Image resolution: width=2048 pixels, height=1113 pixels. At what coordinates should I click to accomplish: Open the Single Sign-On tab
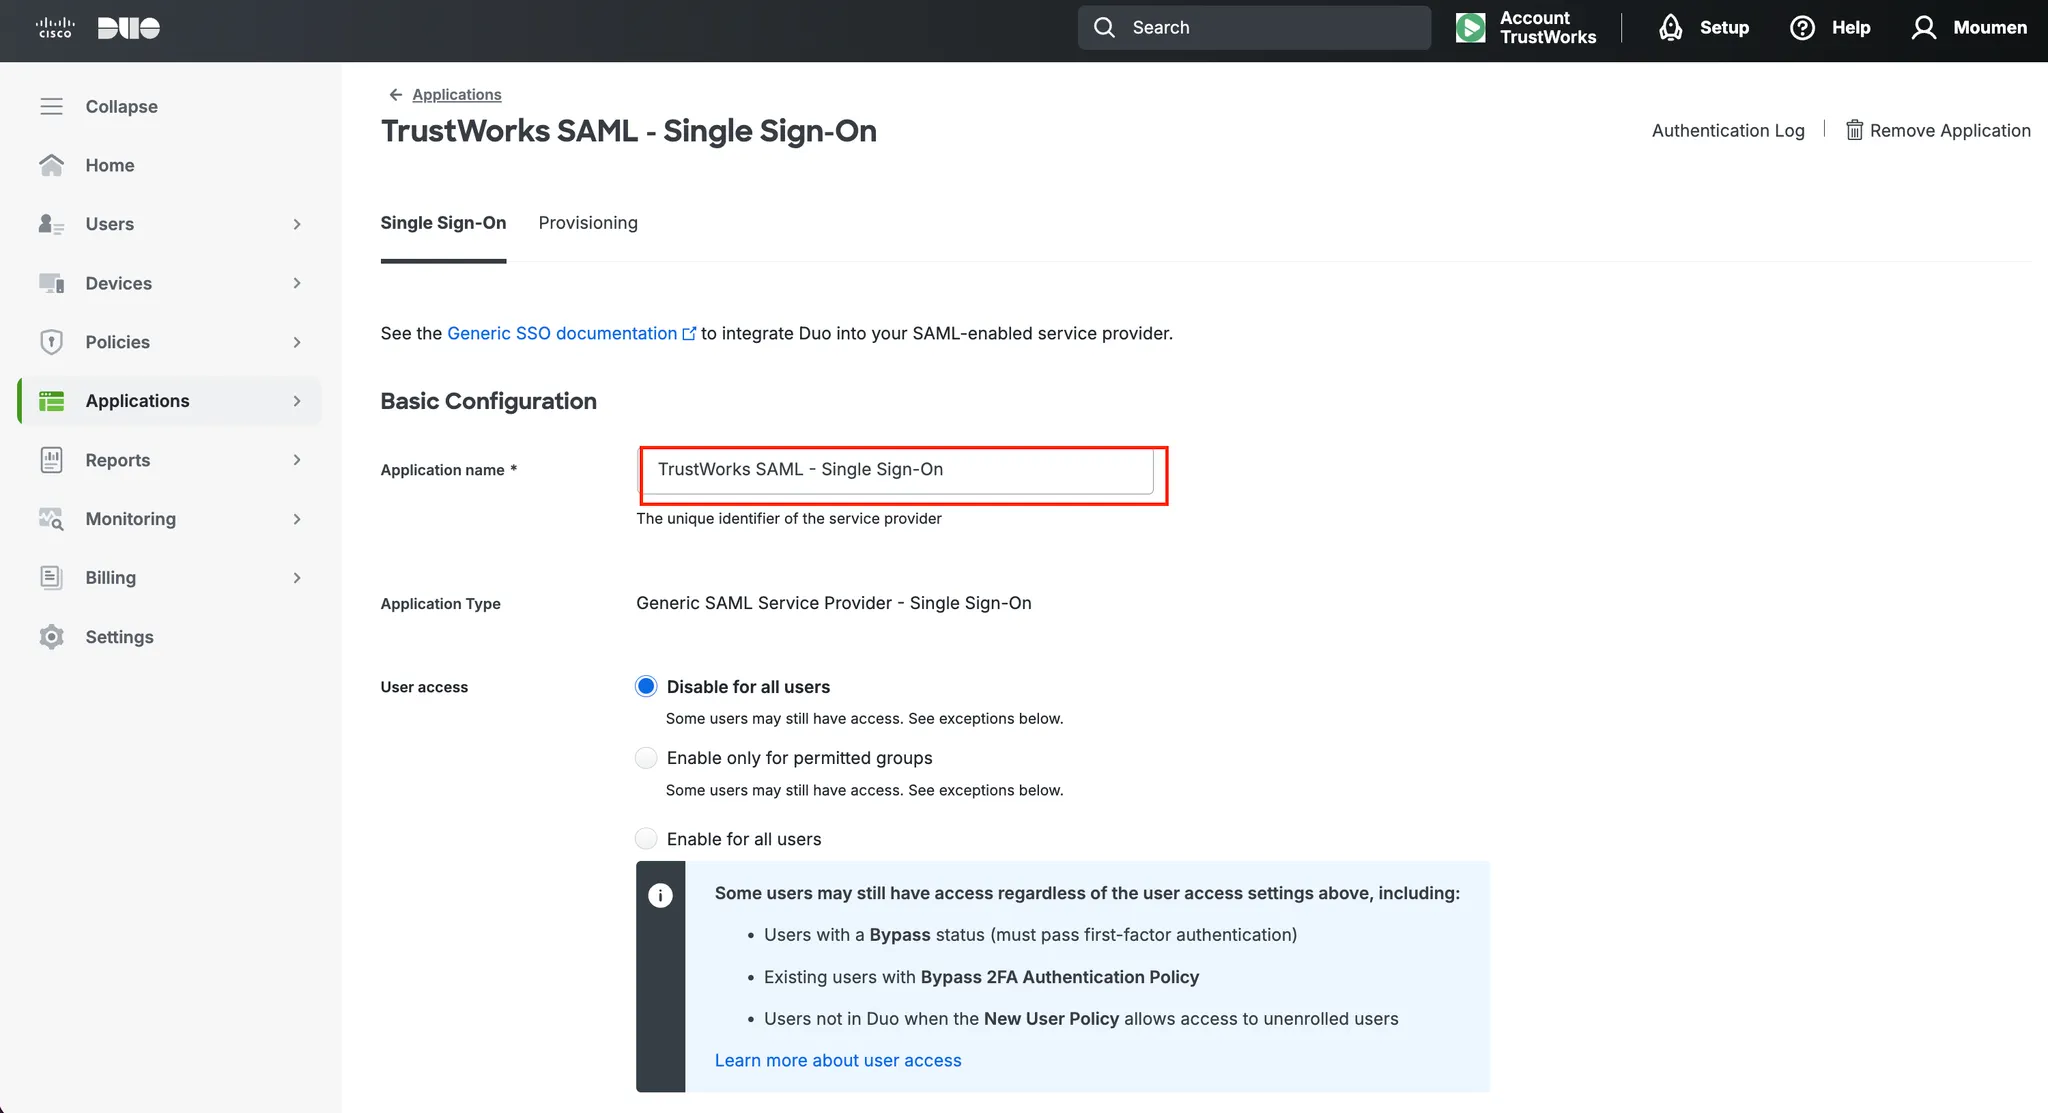443,223
